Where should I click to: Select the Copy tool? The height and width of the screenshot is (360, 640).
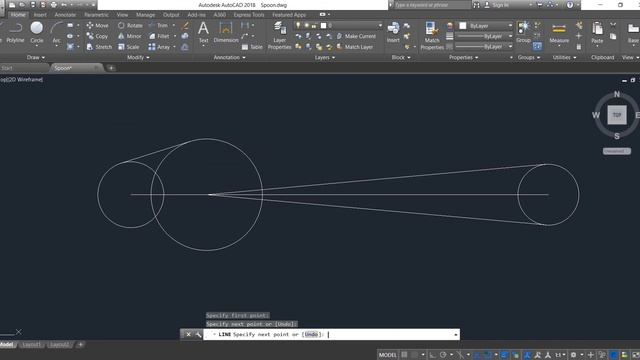pos(97,36)
